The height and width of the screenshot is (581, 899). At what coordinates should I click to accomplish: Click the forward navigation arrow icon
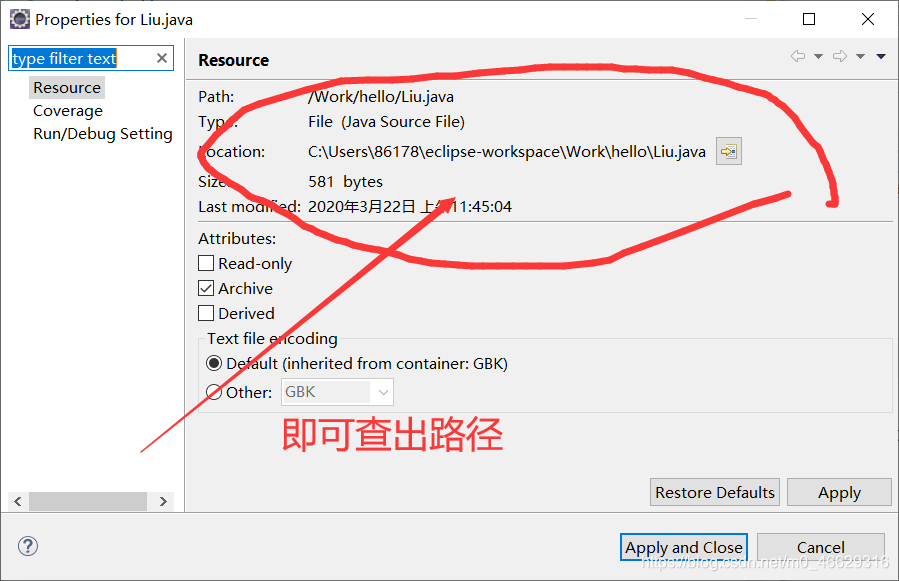click(x=840, y=56)
